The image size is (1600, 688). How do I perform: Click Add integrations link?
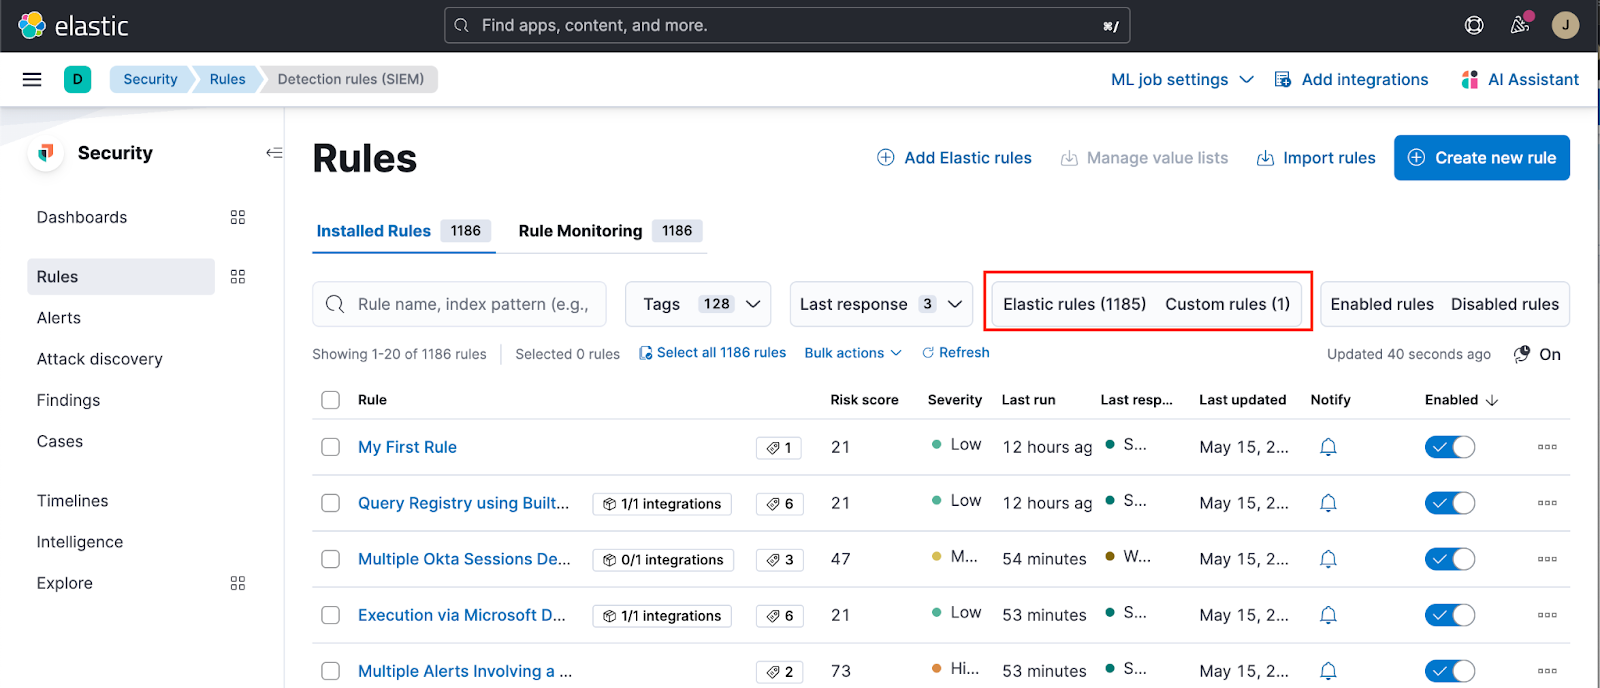(1351, 79)
